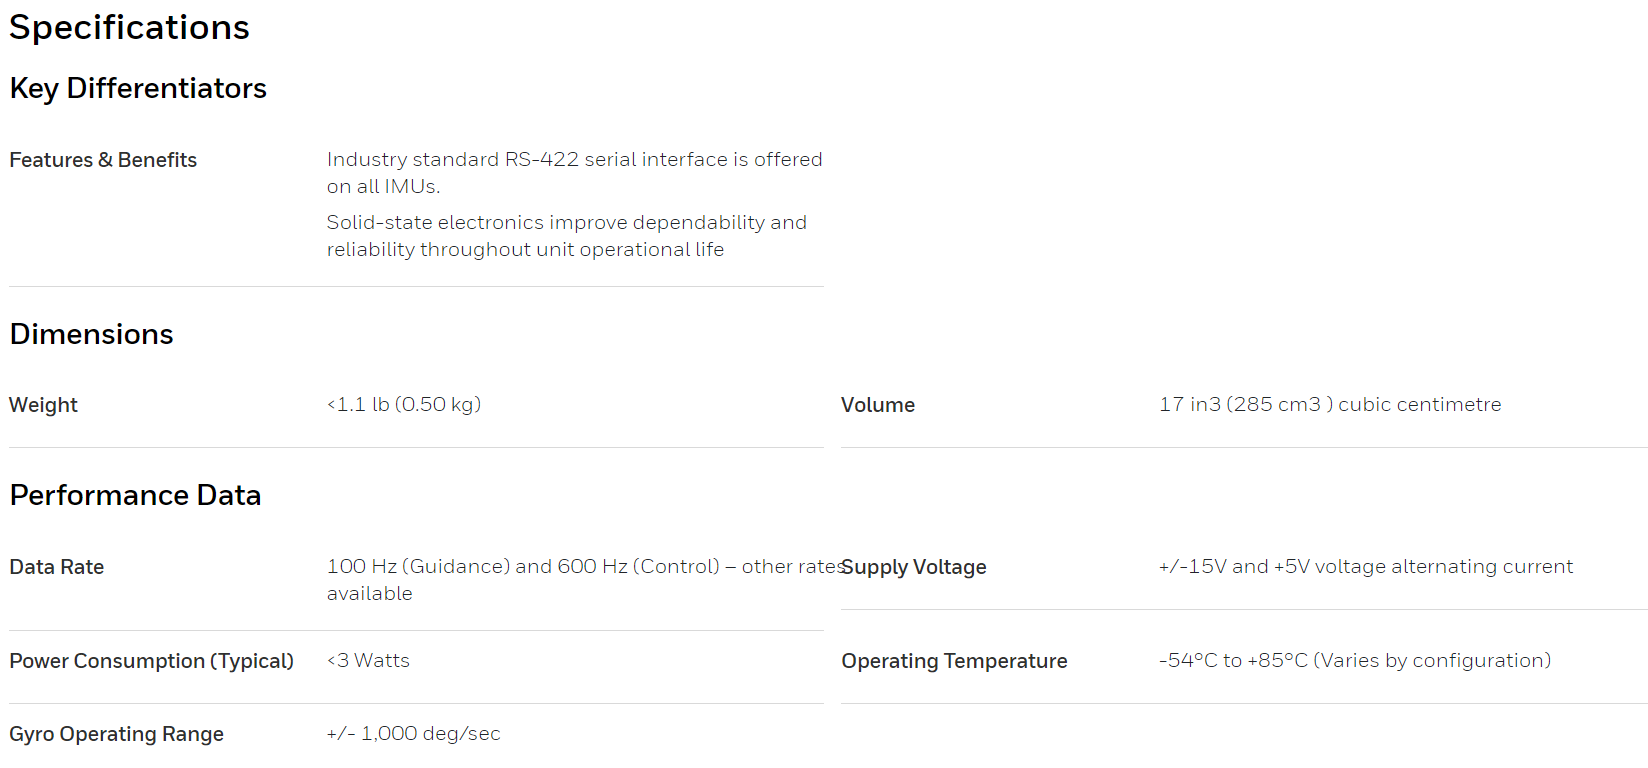Click the Features & Benefits label
Viewport: 1648px width, 768px height.
tap(103, 160)
